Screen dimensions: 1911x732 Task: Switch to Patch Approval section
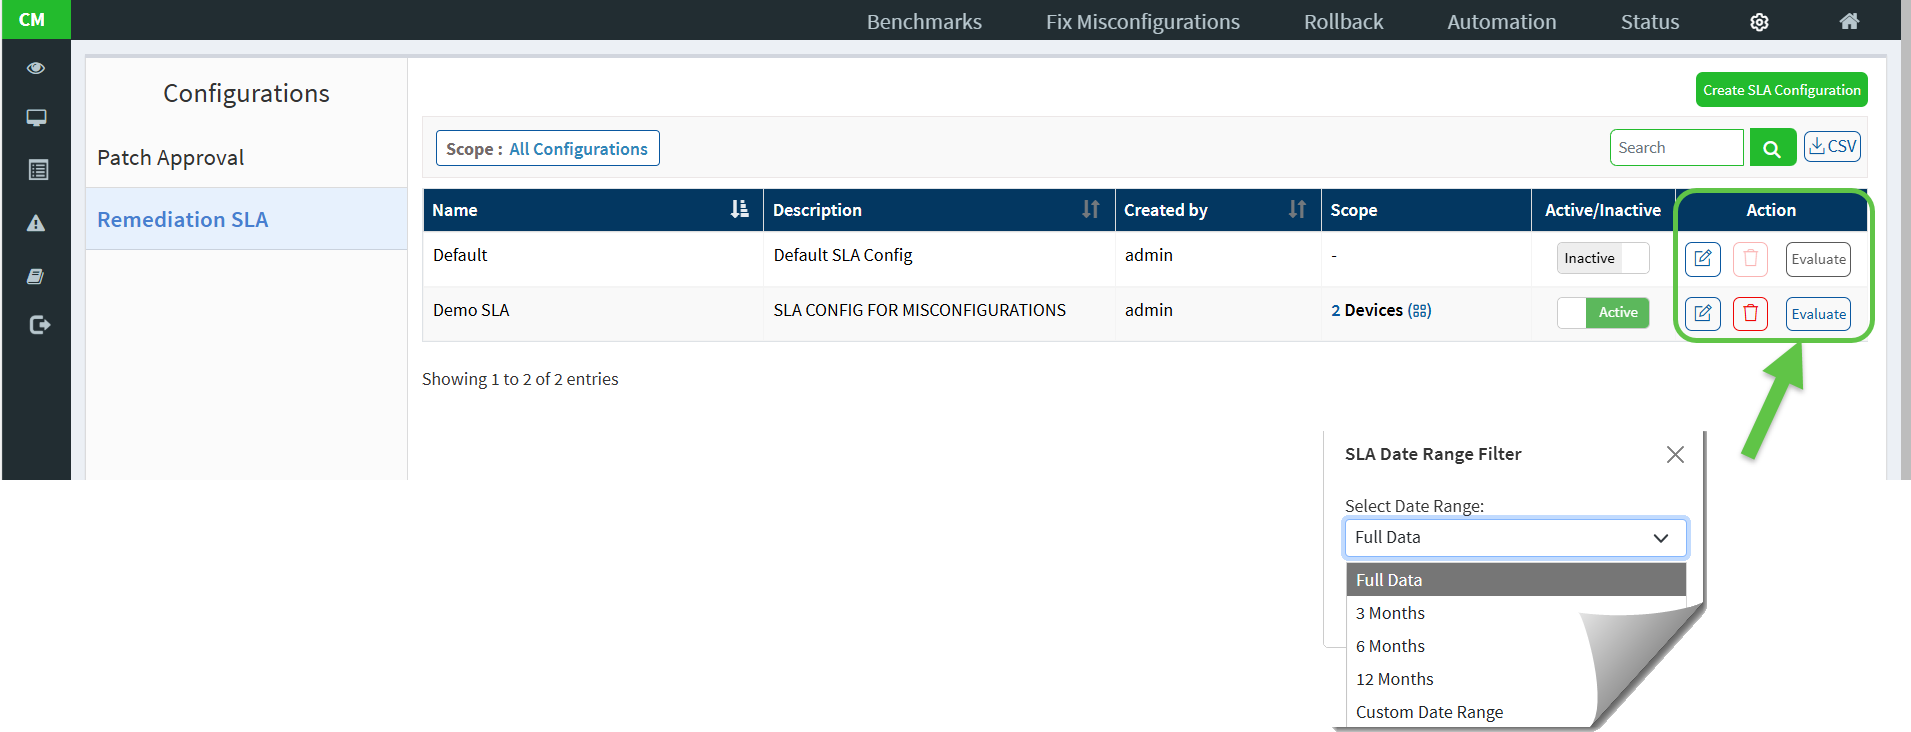[x=171, y=158]
